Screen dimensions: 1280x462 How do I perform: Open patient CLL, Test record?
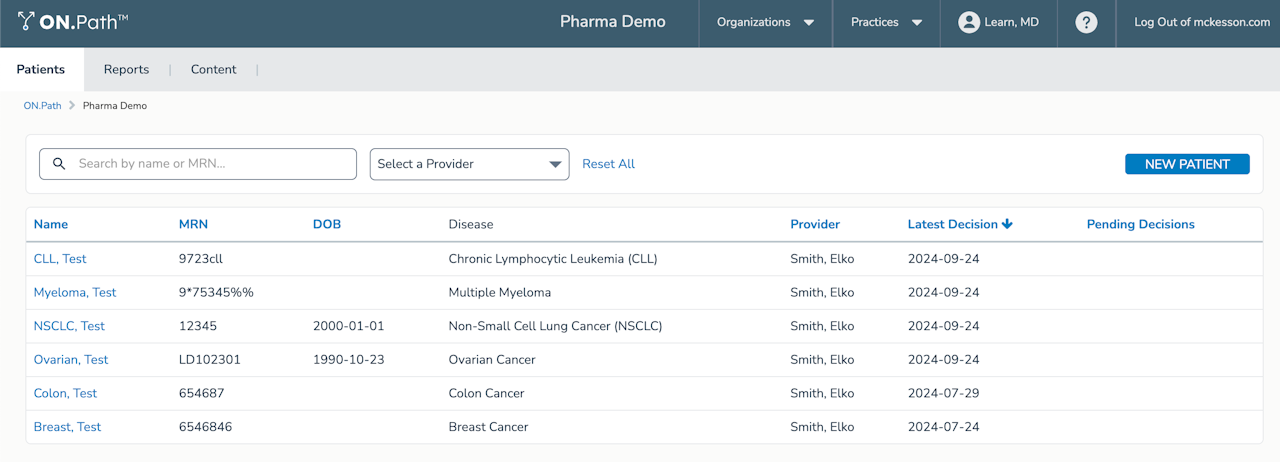coord(60,258)
